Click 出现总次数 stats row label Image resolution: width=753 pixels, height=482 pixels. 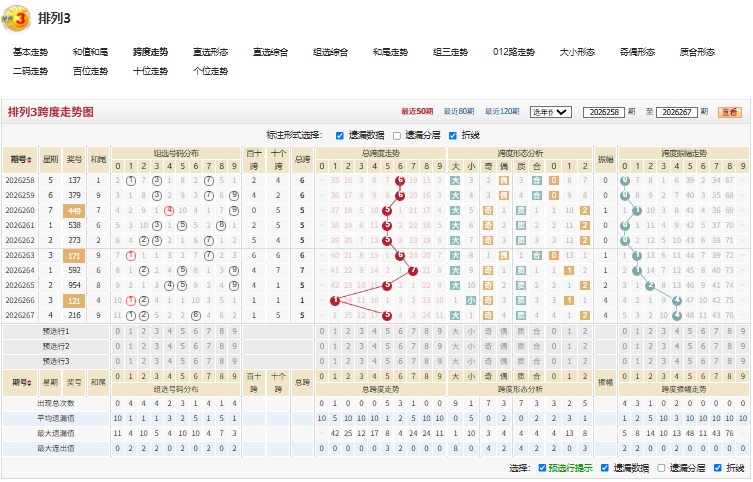pos(56,403)
